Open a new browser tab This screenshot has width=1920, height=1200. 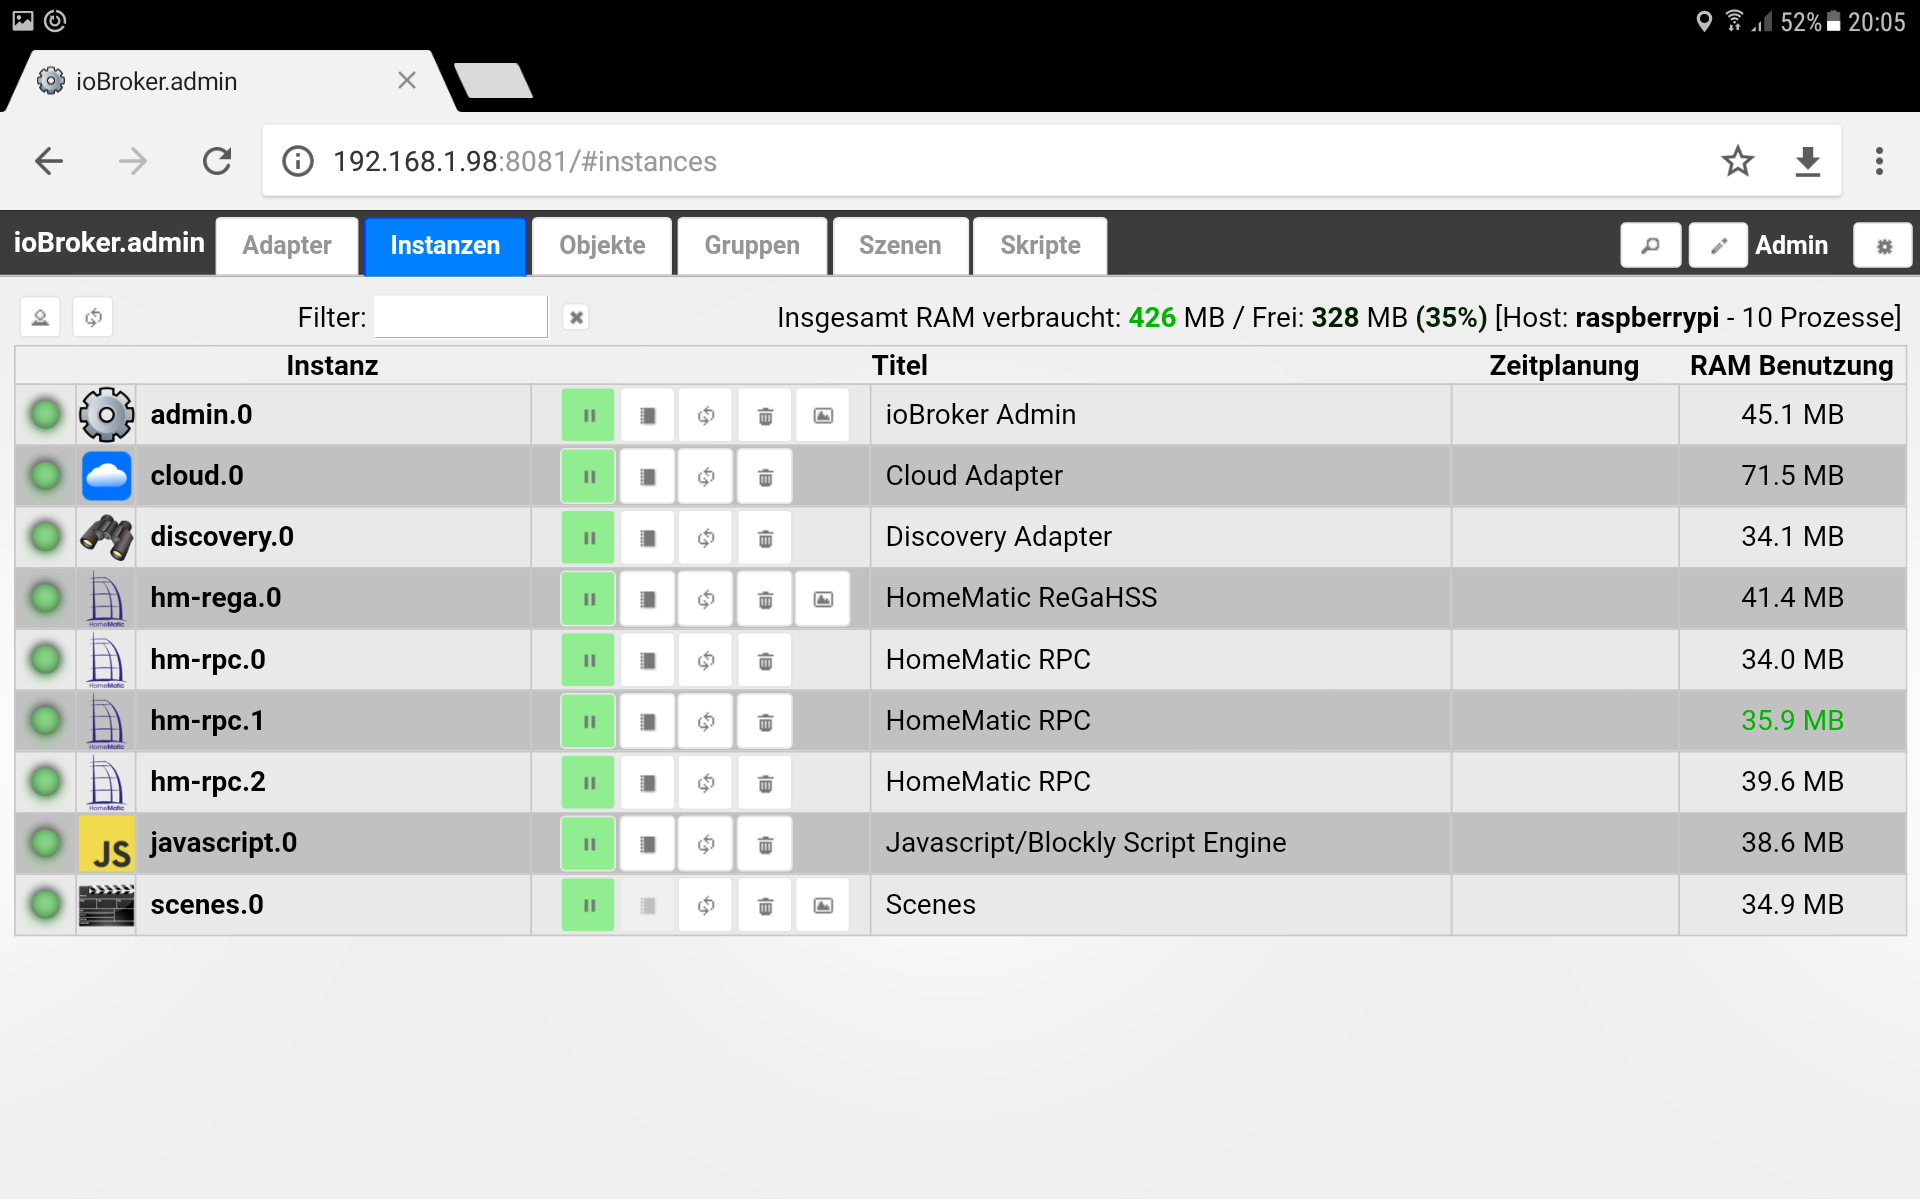(493, 80)
